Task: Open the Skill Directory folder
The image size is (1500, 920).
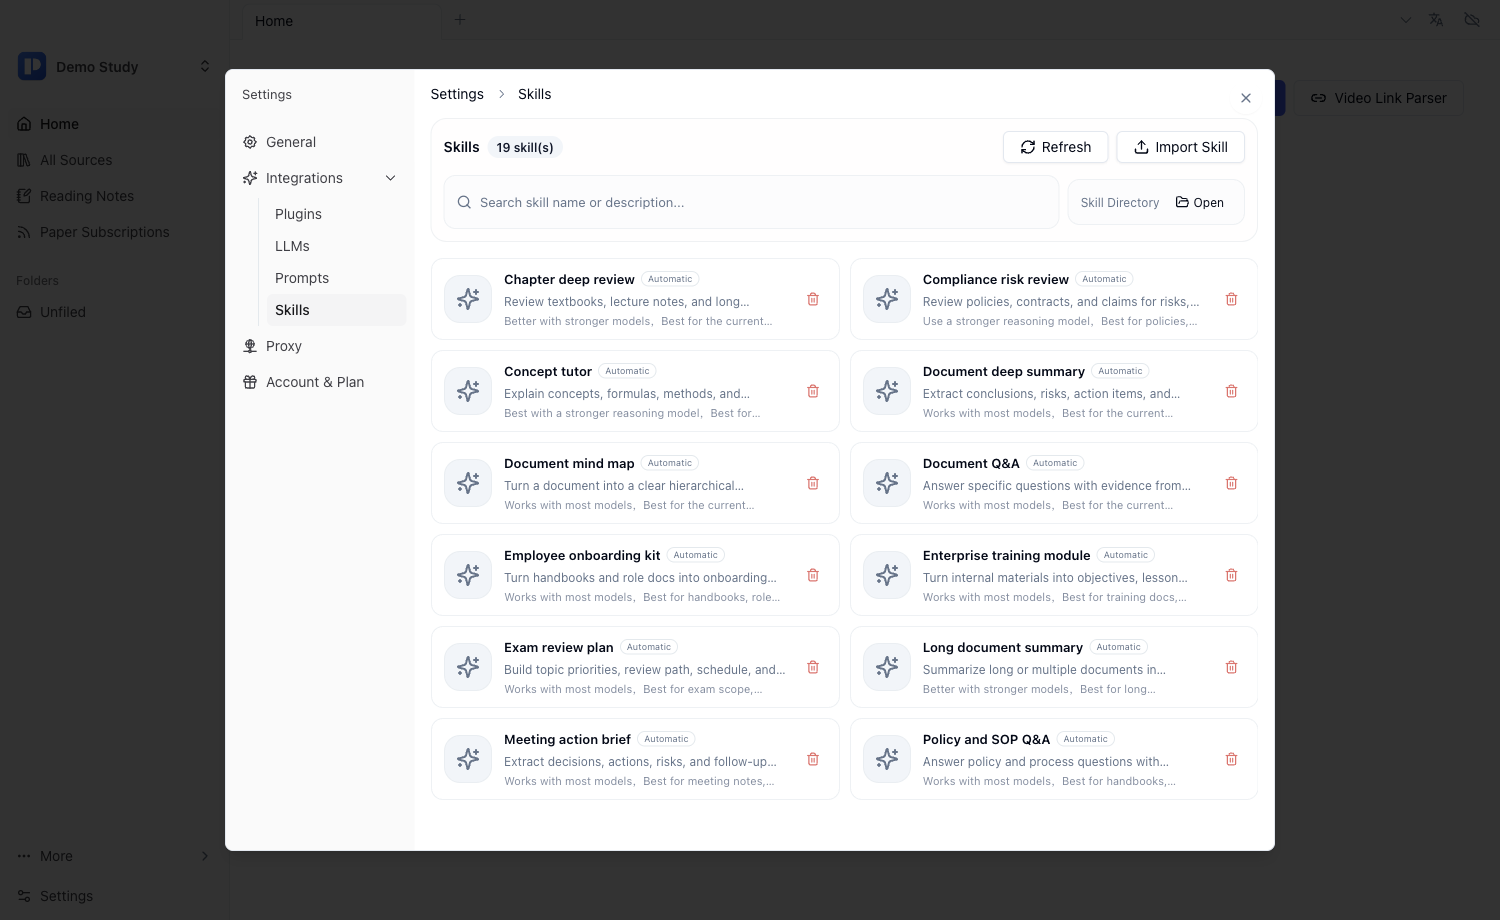Action: [x=1199, y=202]
